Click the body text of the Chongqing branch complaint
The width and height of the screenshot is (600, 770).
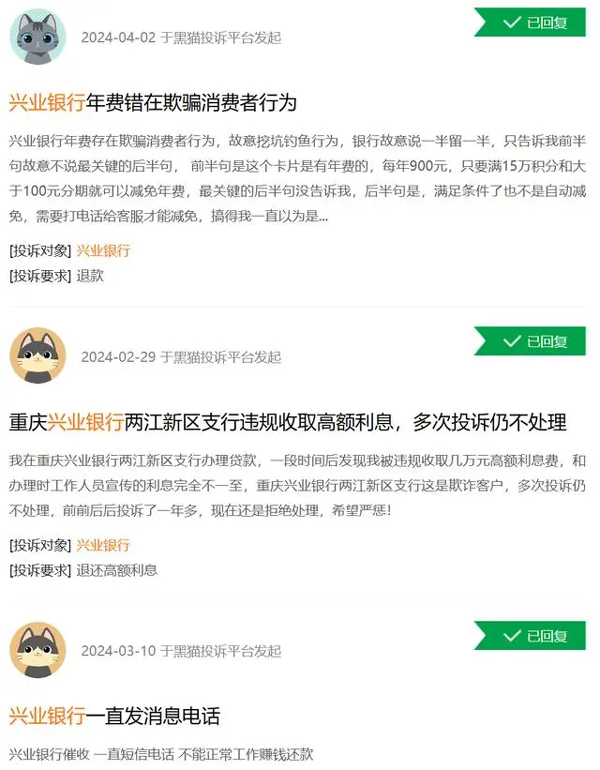tap(298, 485)
